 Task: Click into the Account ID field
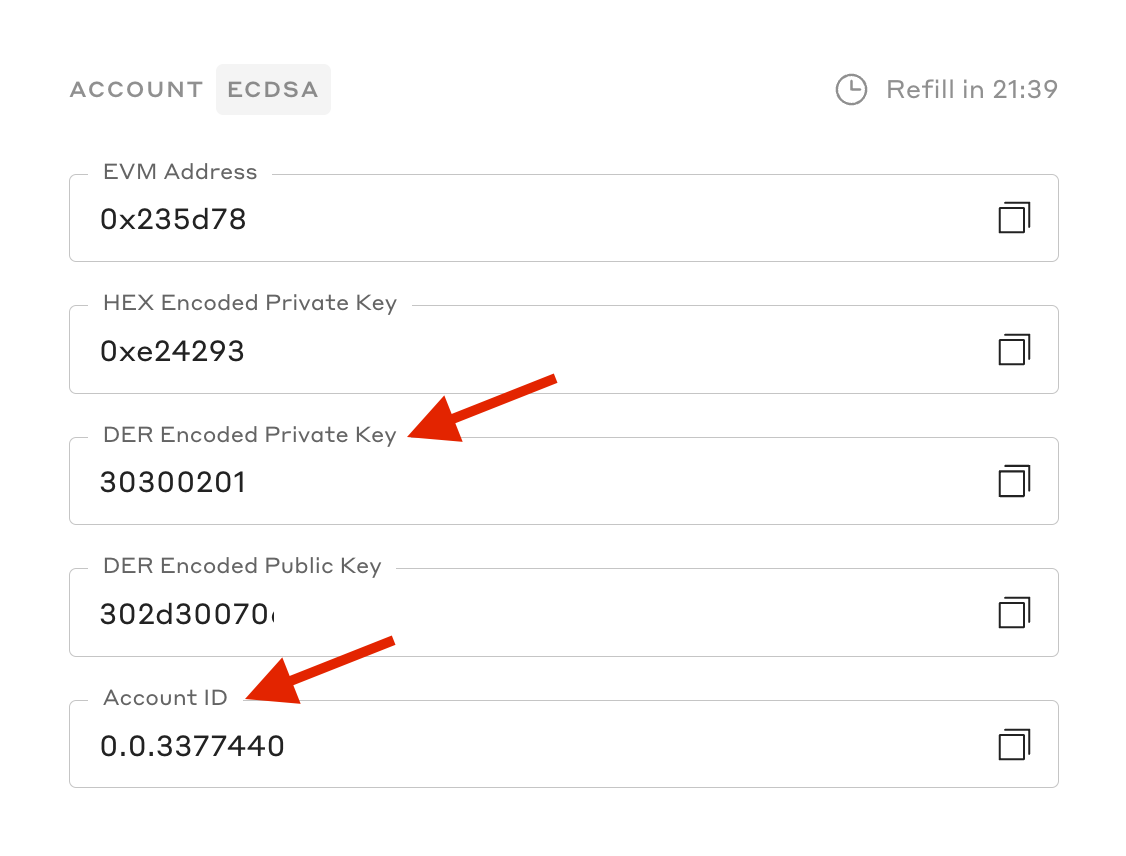pyautogui.click(x=500, y=746)
